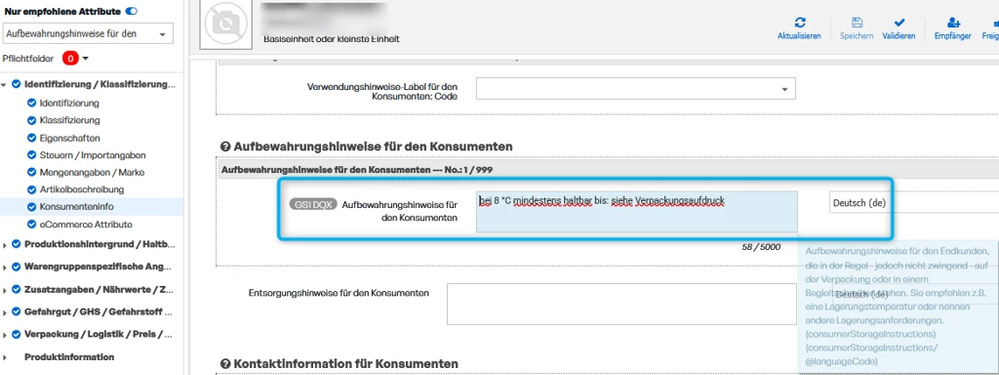
Task: Select Klassifizierung in the tree
Action: coord(69,120)
